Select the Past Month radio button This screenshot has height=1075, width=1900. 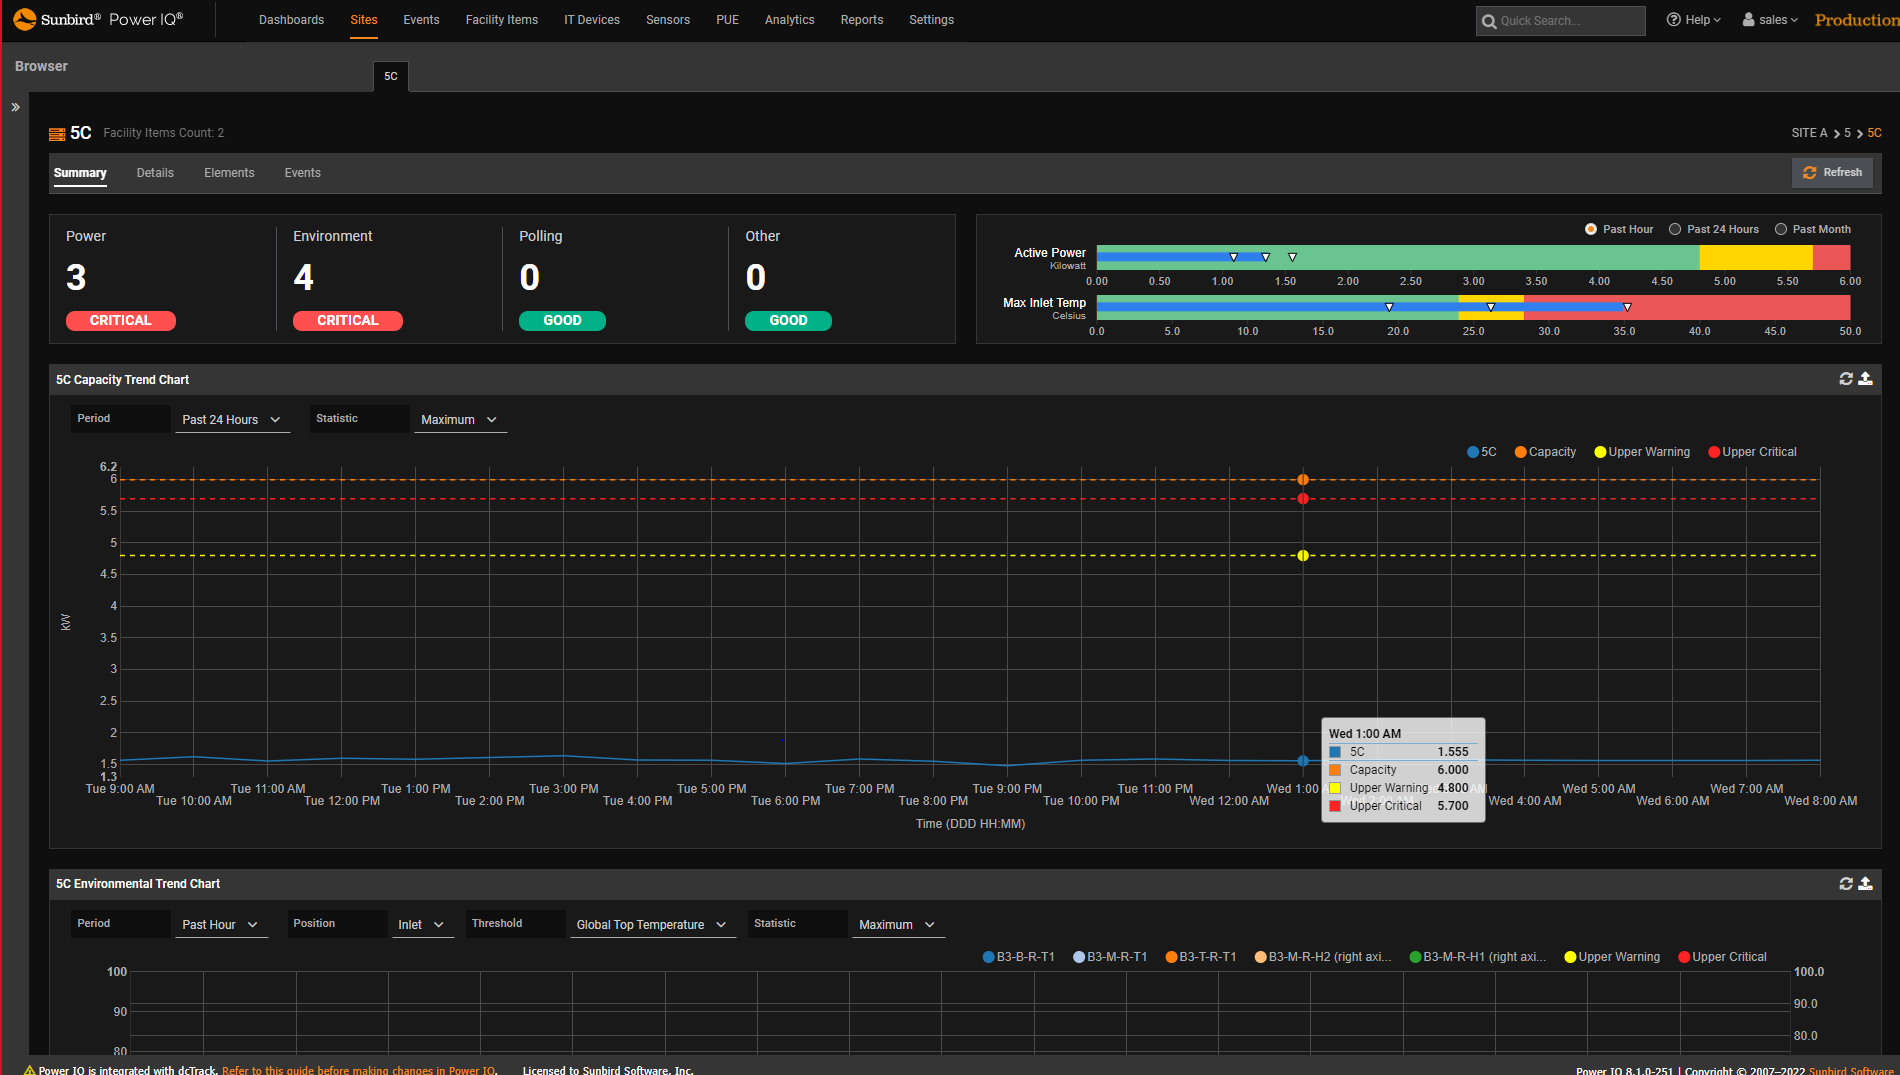point(1780,229)
